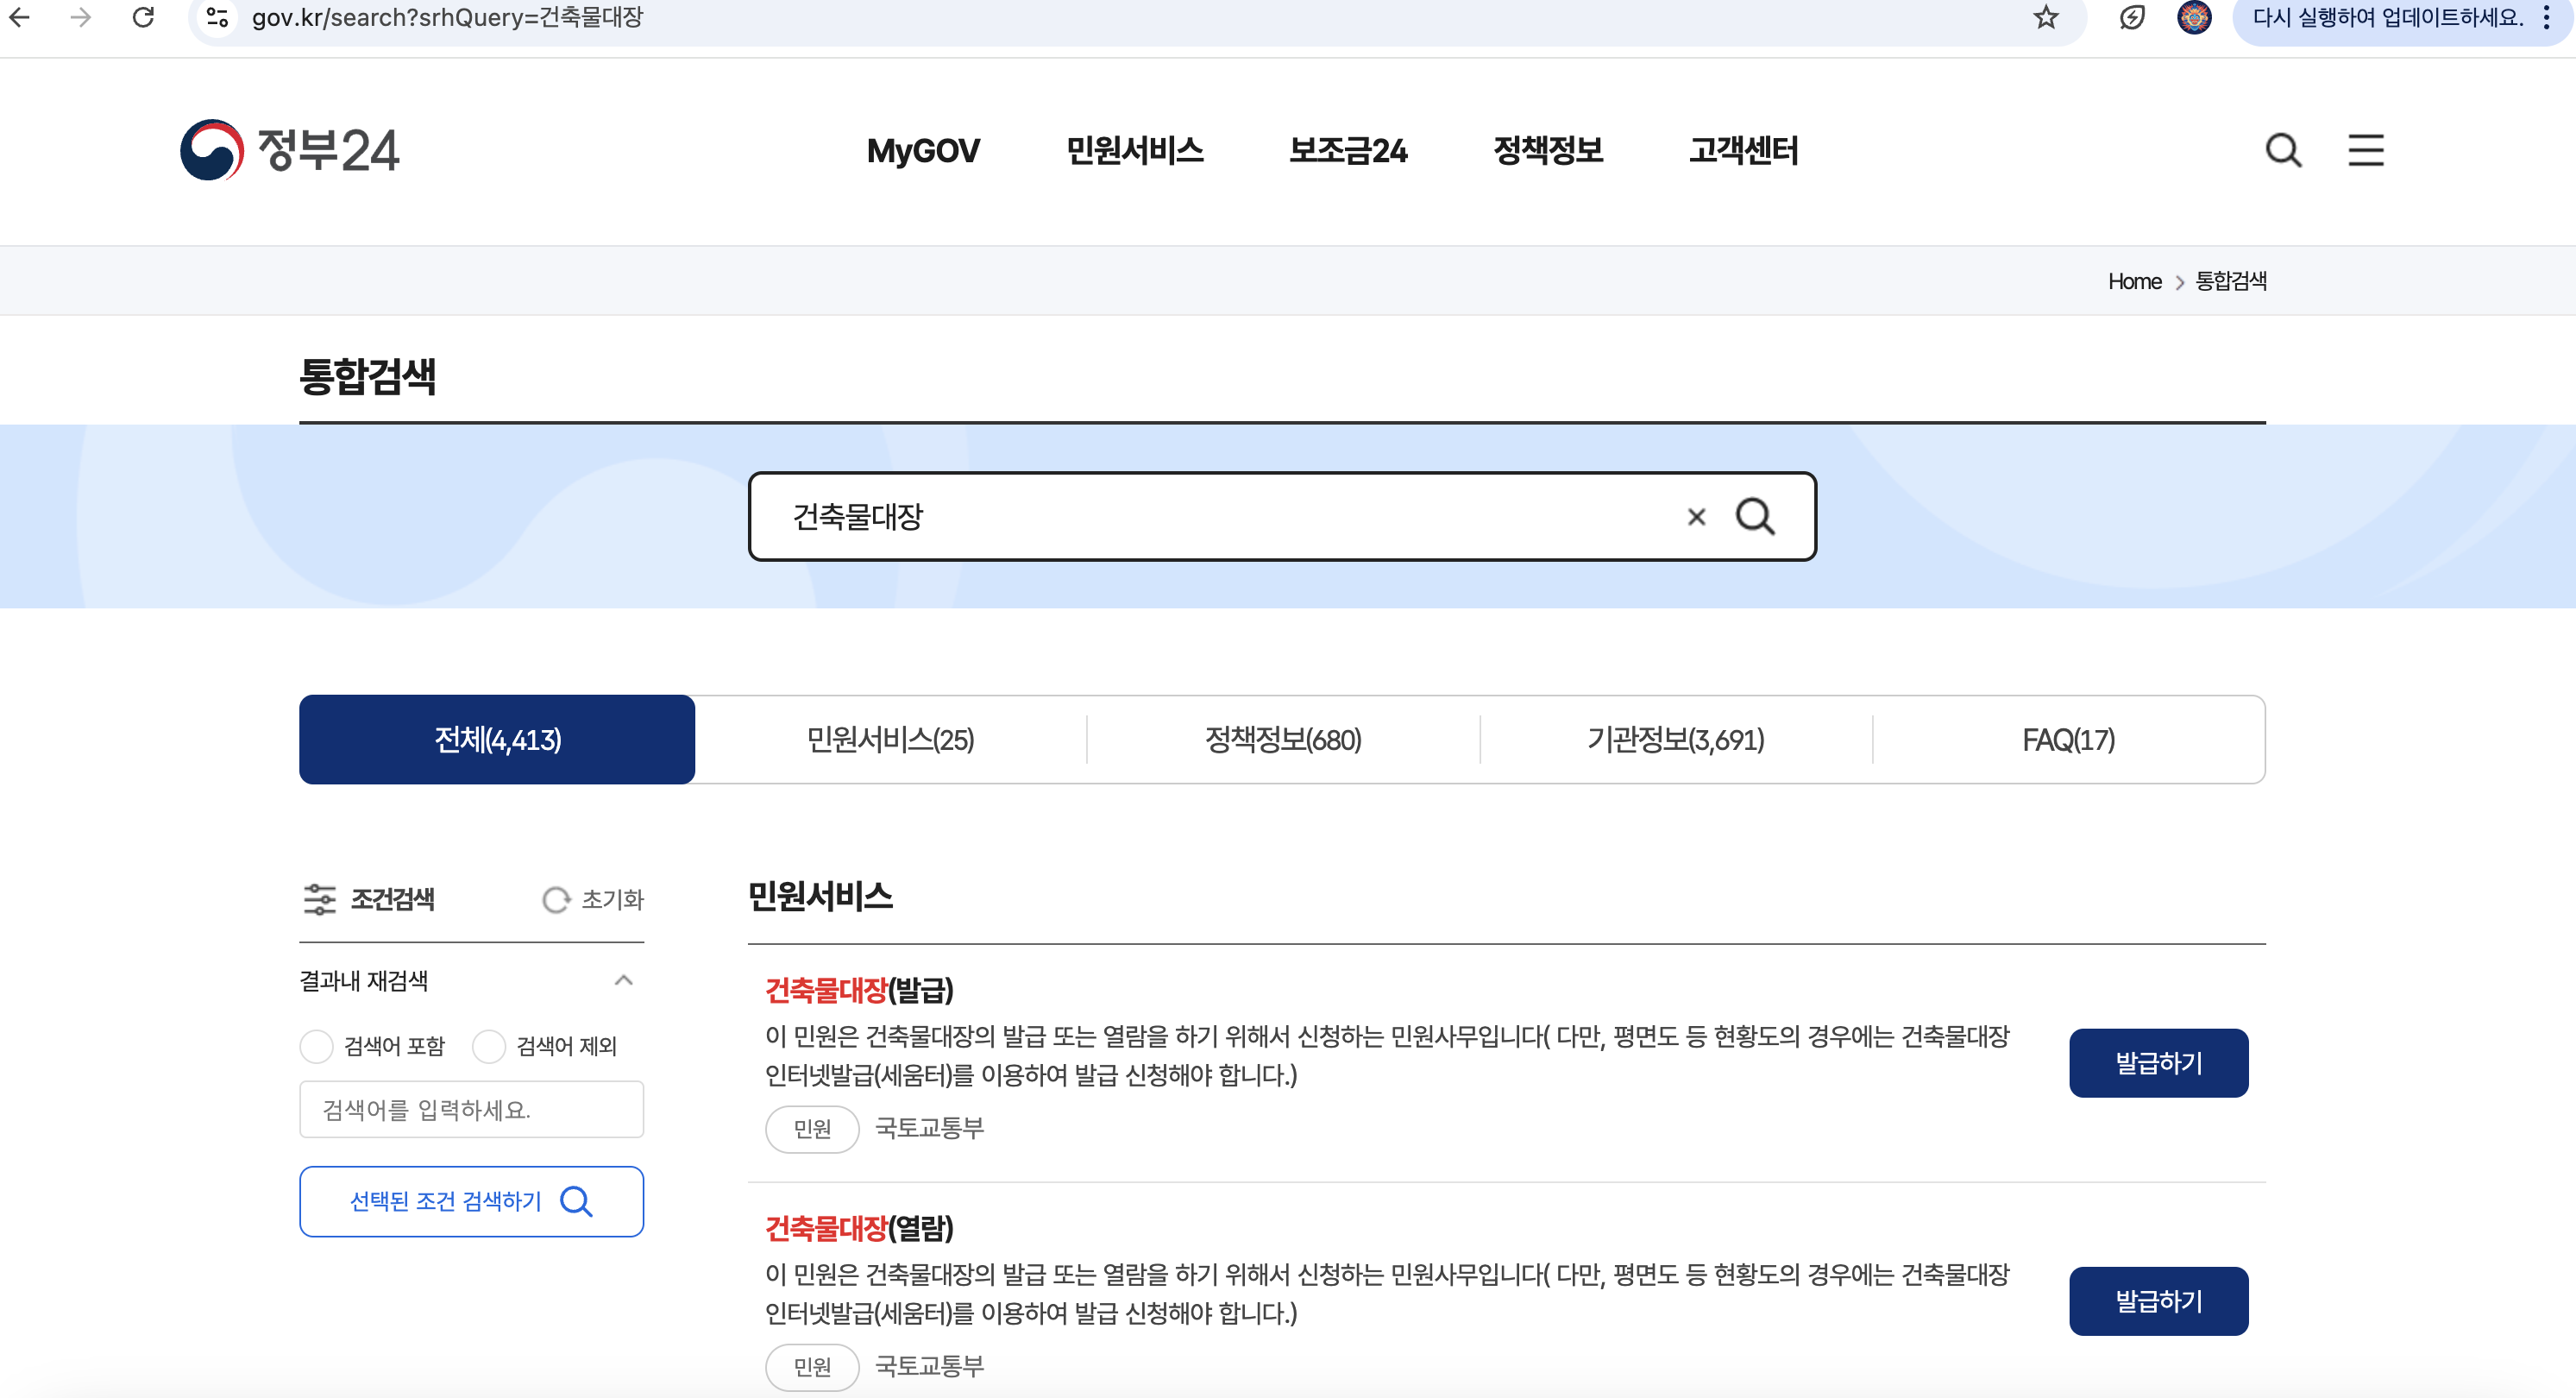Click the leaf extension icon in toolbar
Image resolution: width=2576 pixels, height=1398 pixels.
tap(2131, 17)
